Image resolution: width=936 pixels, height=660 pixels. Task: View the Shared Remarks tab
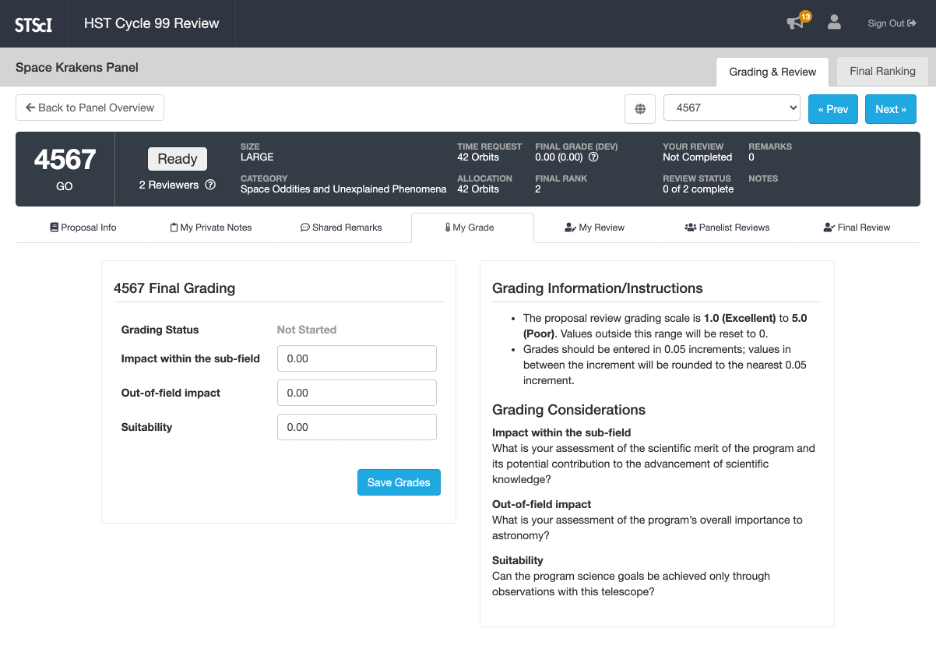[341, 228]
